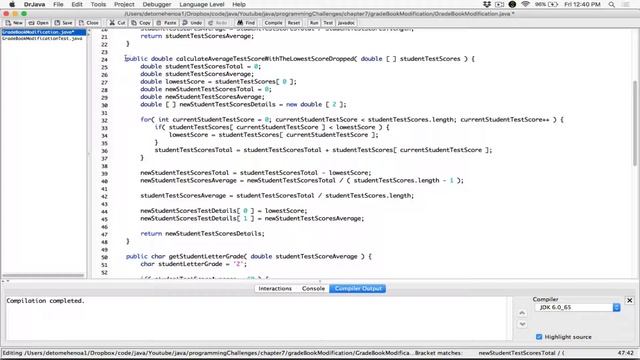The image size is (640, 360).
Task: Click the Paste toolbar button
Action: [x=166, y=23]
